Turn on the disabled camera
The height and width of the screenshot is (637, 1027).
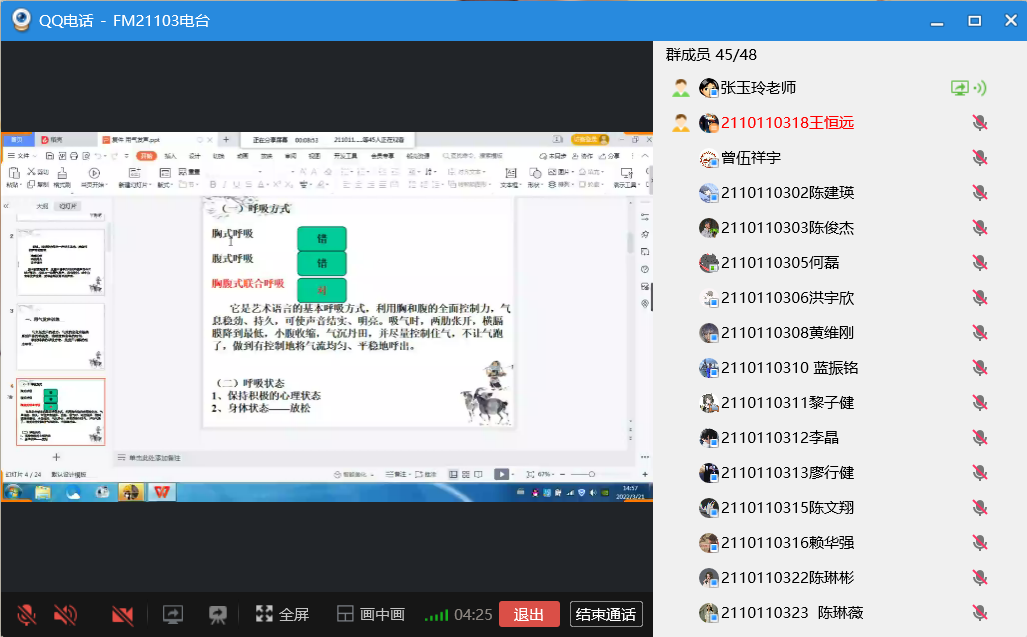pos(123,614)
